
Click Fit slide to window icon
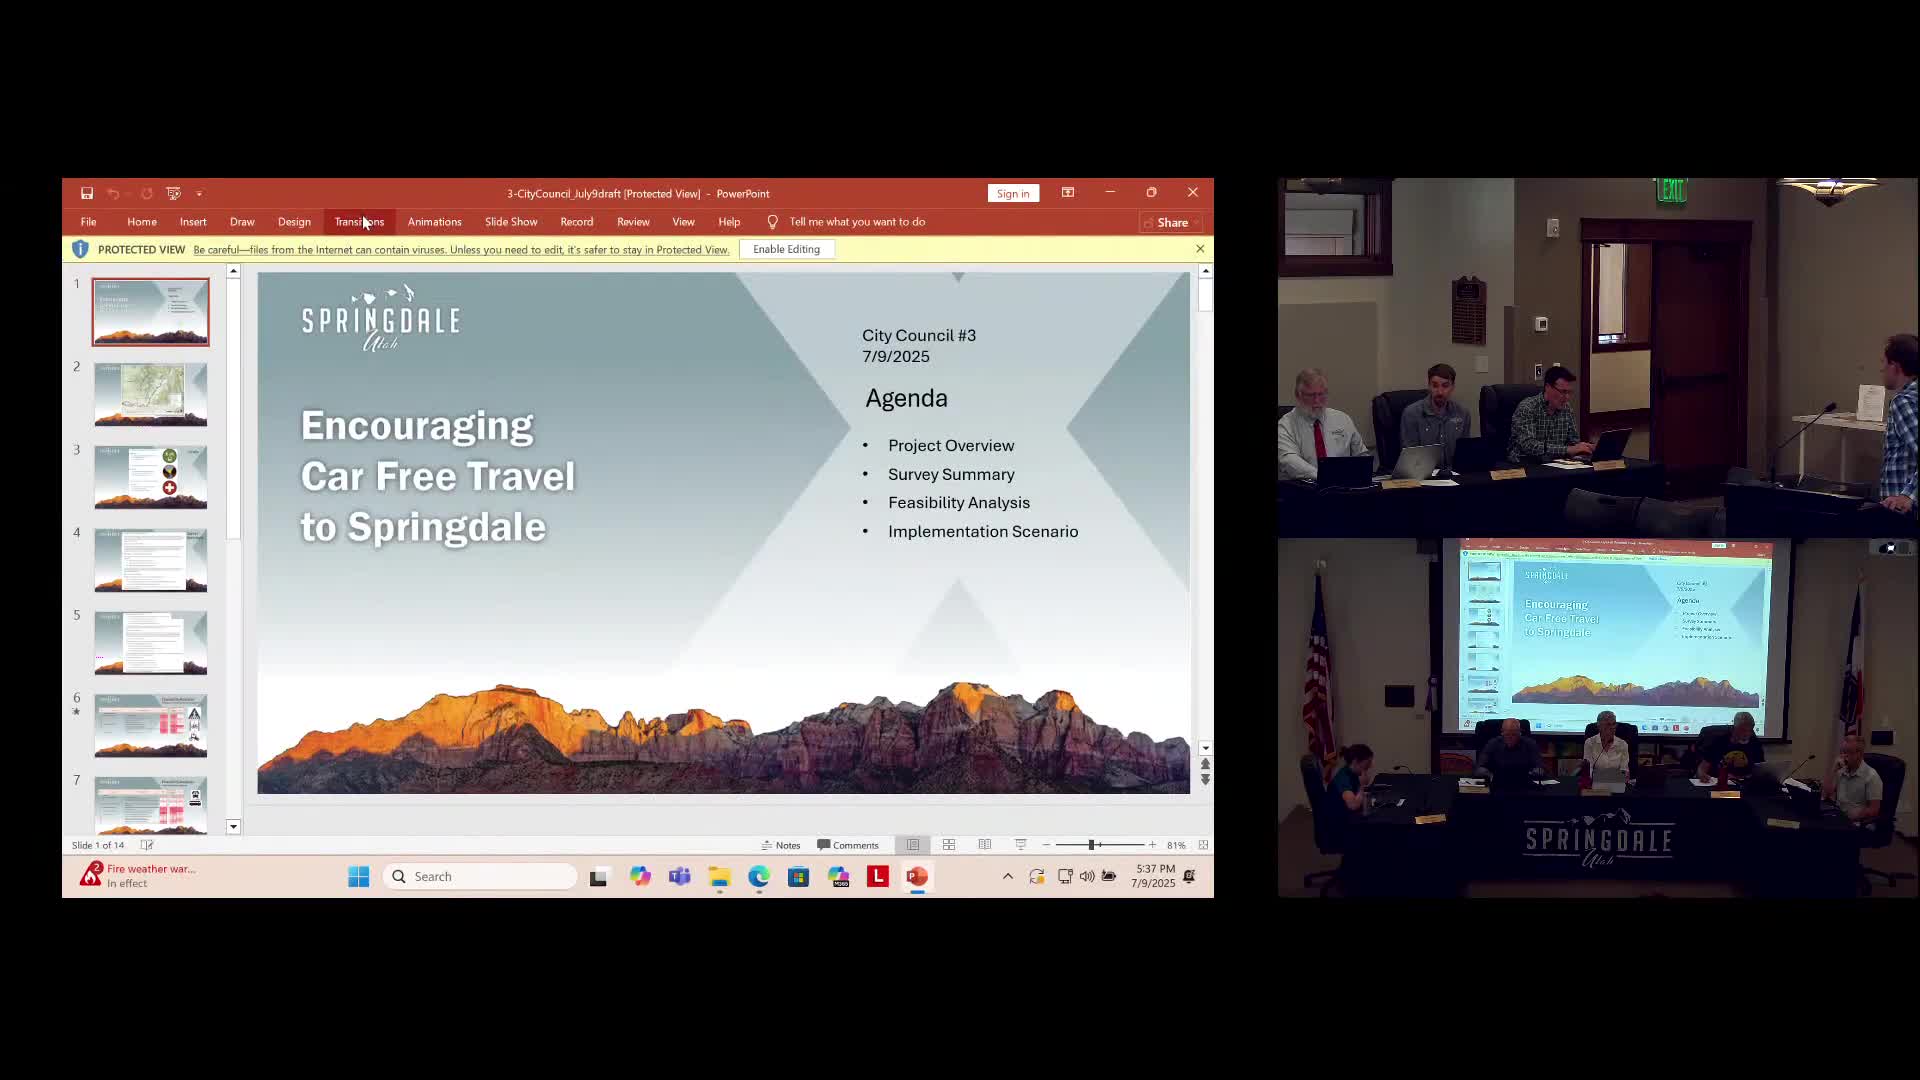1203,845
